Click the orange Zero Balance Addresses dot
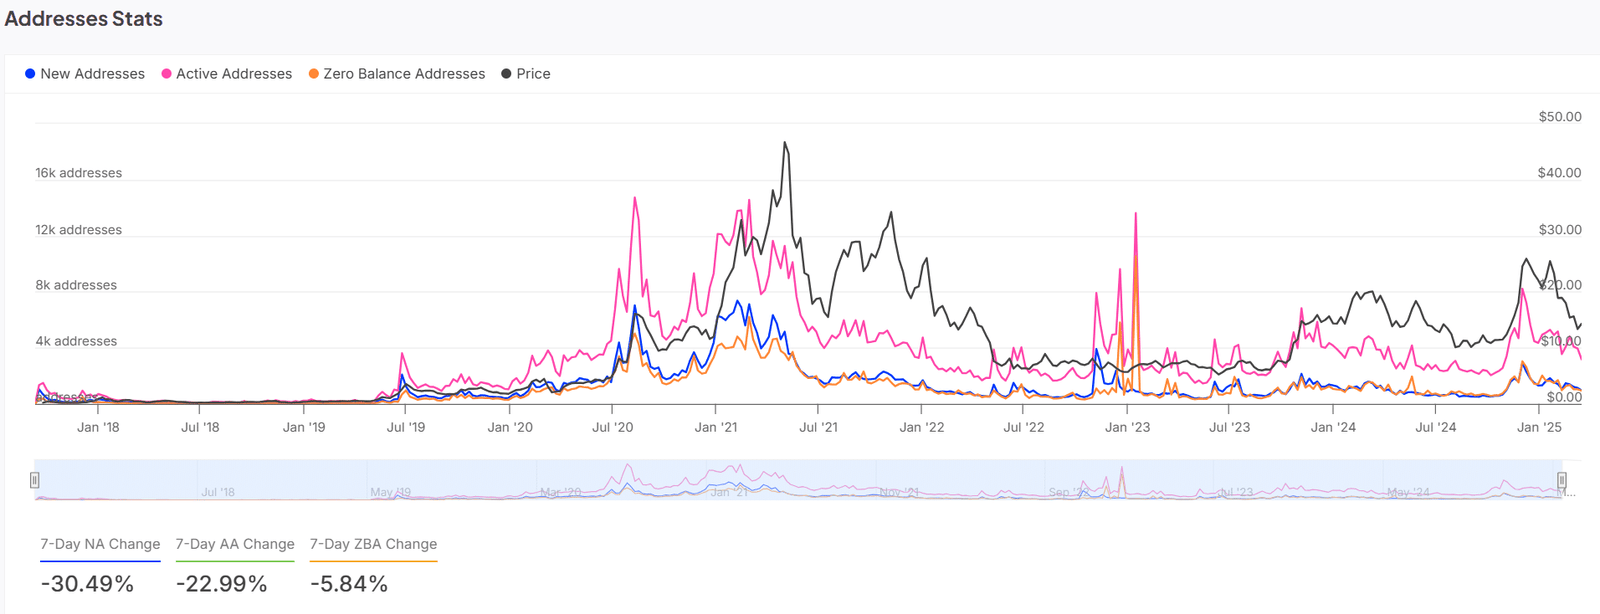The width and height of the screenshot is (1600, 614). pyautogui.click(x=314, y=74)
